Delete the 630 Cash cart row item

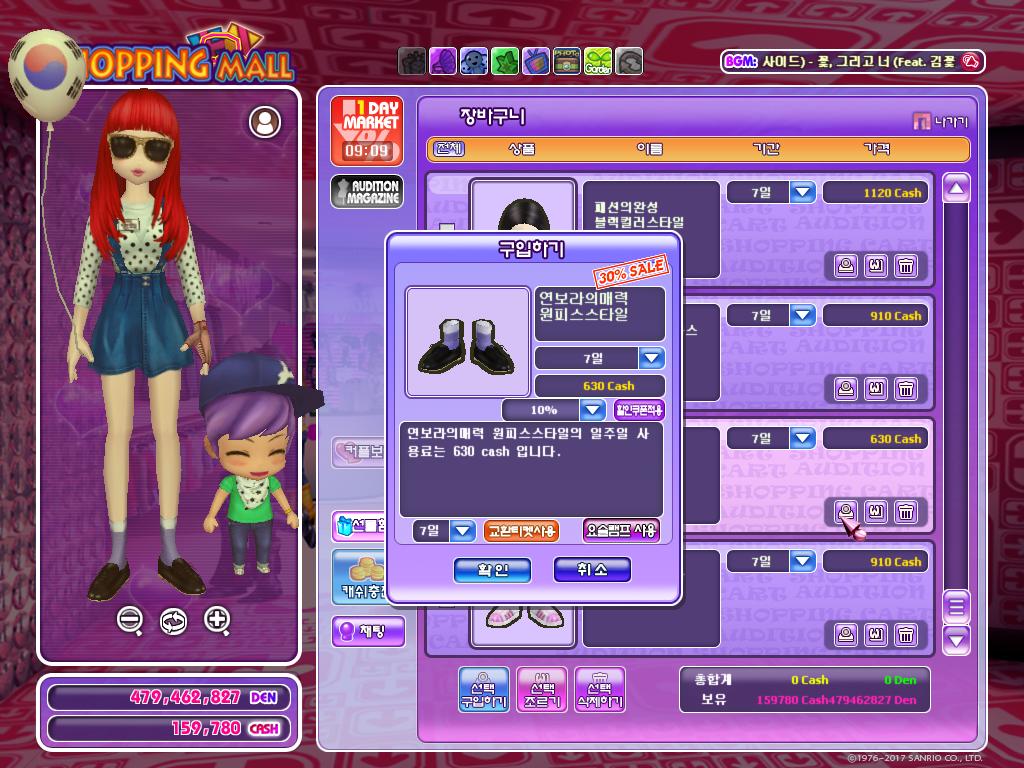[x=906, y=512]
